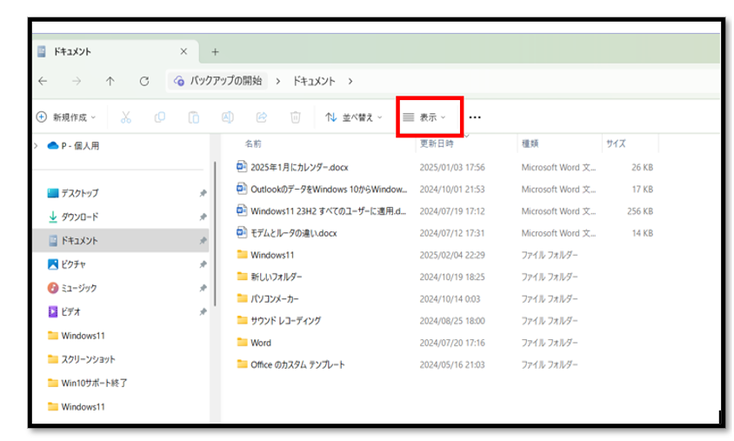Click the Delete trash can icon
The image size is (734, 441).
click(x=295, y=117)
